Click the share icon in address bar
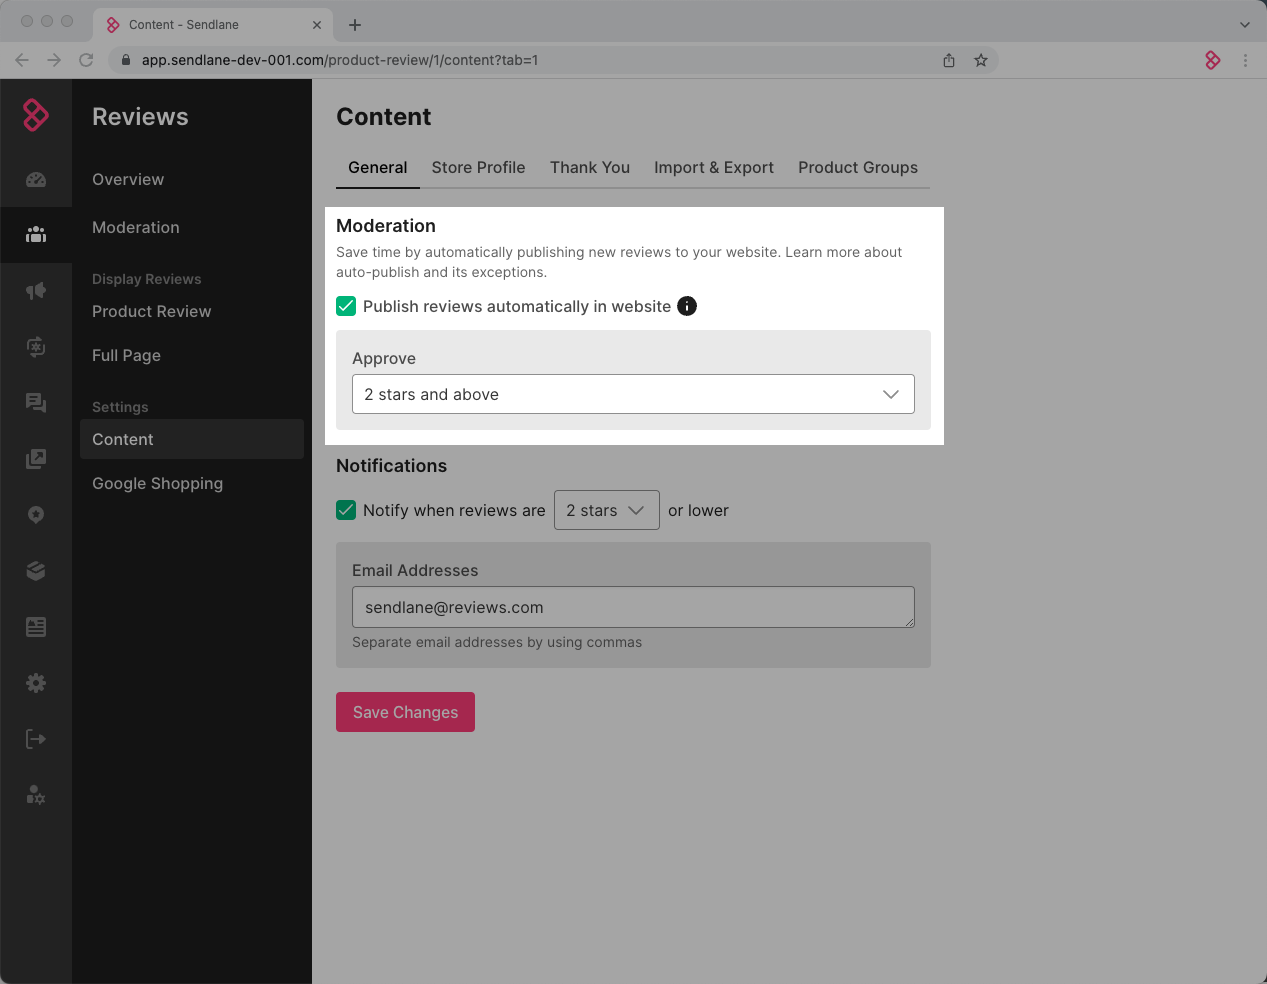 (949, 60)
